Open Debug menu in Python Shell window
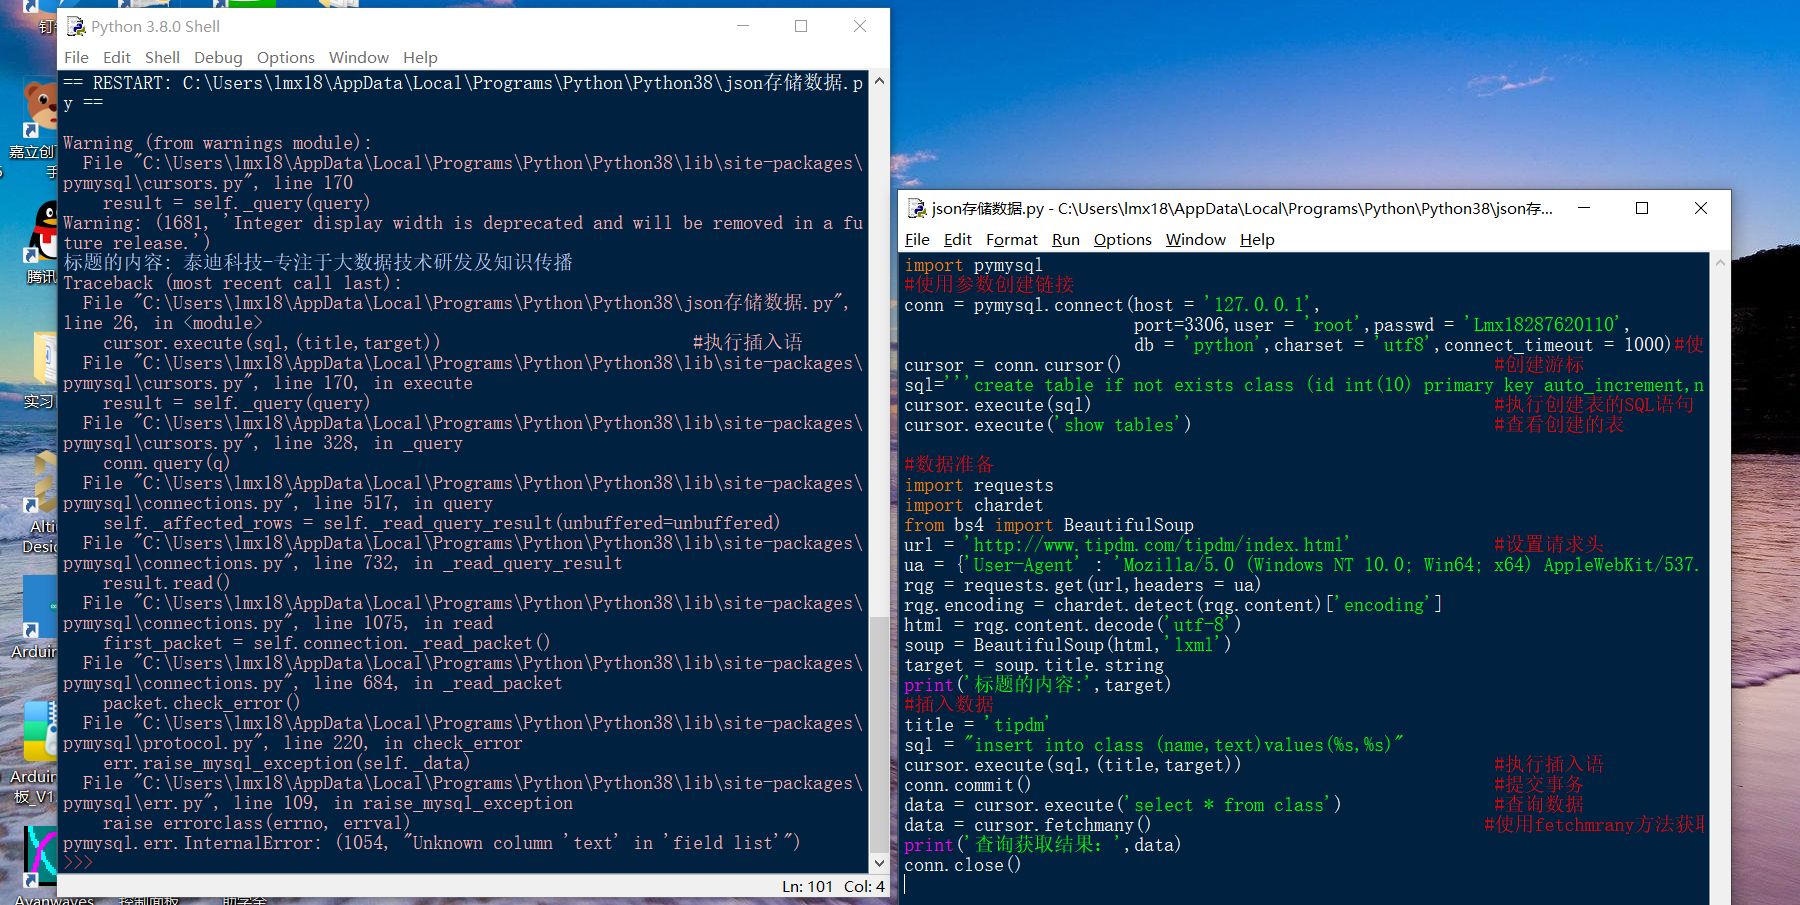1800x905 pixels. [218, 58]
